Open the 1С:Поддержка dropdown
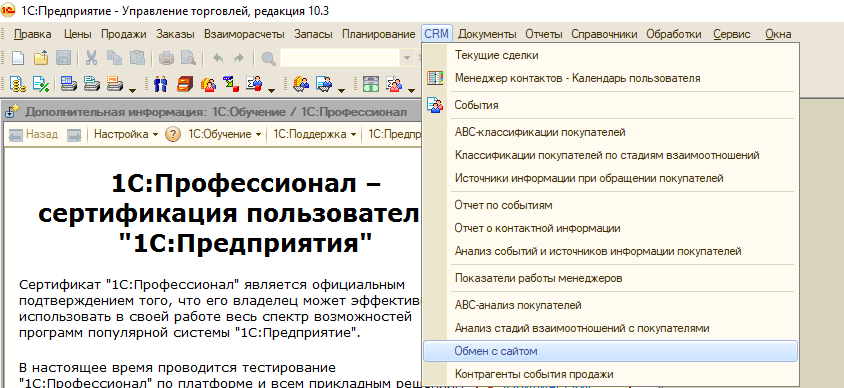The image size is (844, 388). tap(316, 134)
